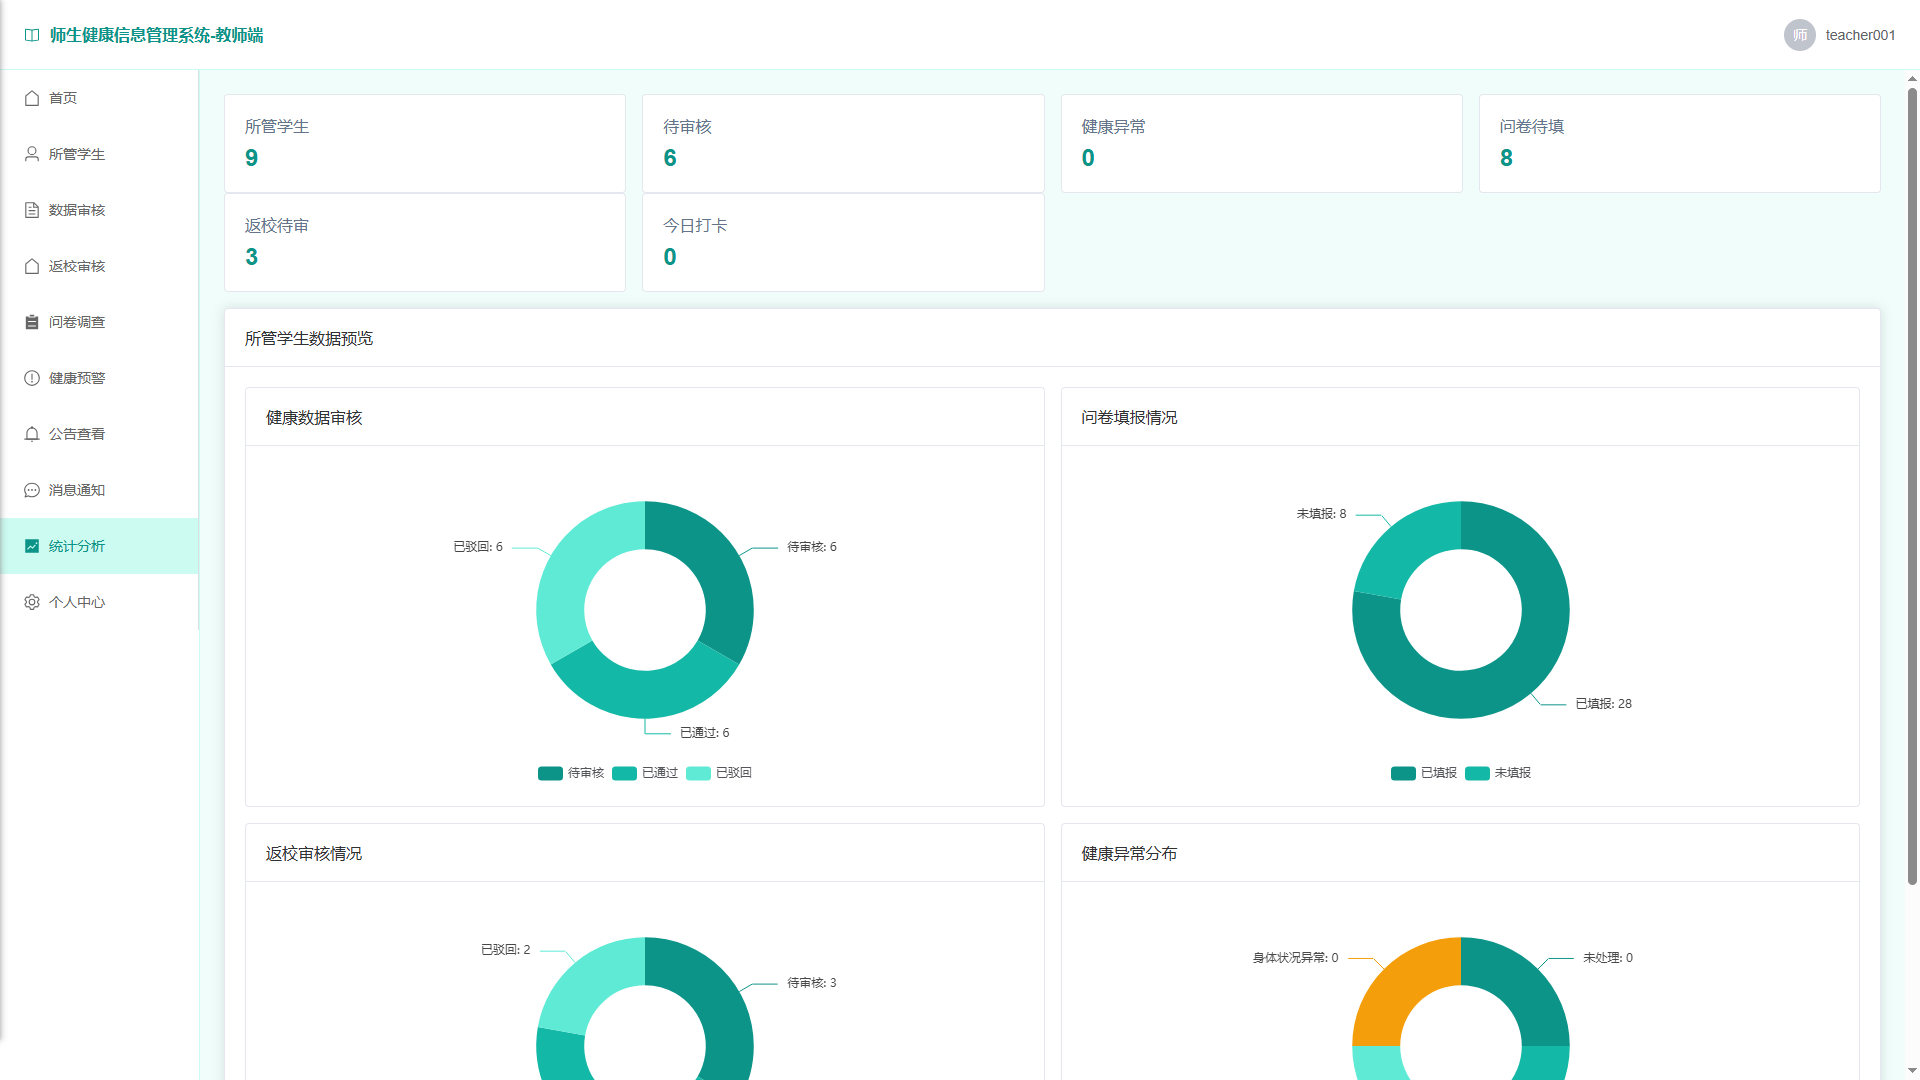Open 问卷调查 menu item
This screenshot has height=1080, width=1920.
pos(99,322)
